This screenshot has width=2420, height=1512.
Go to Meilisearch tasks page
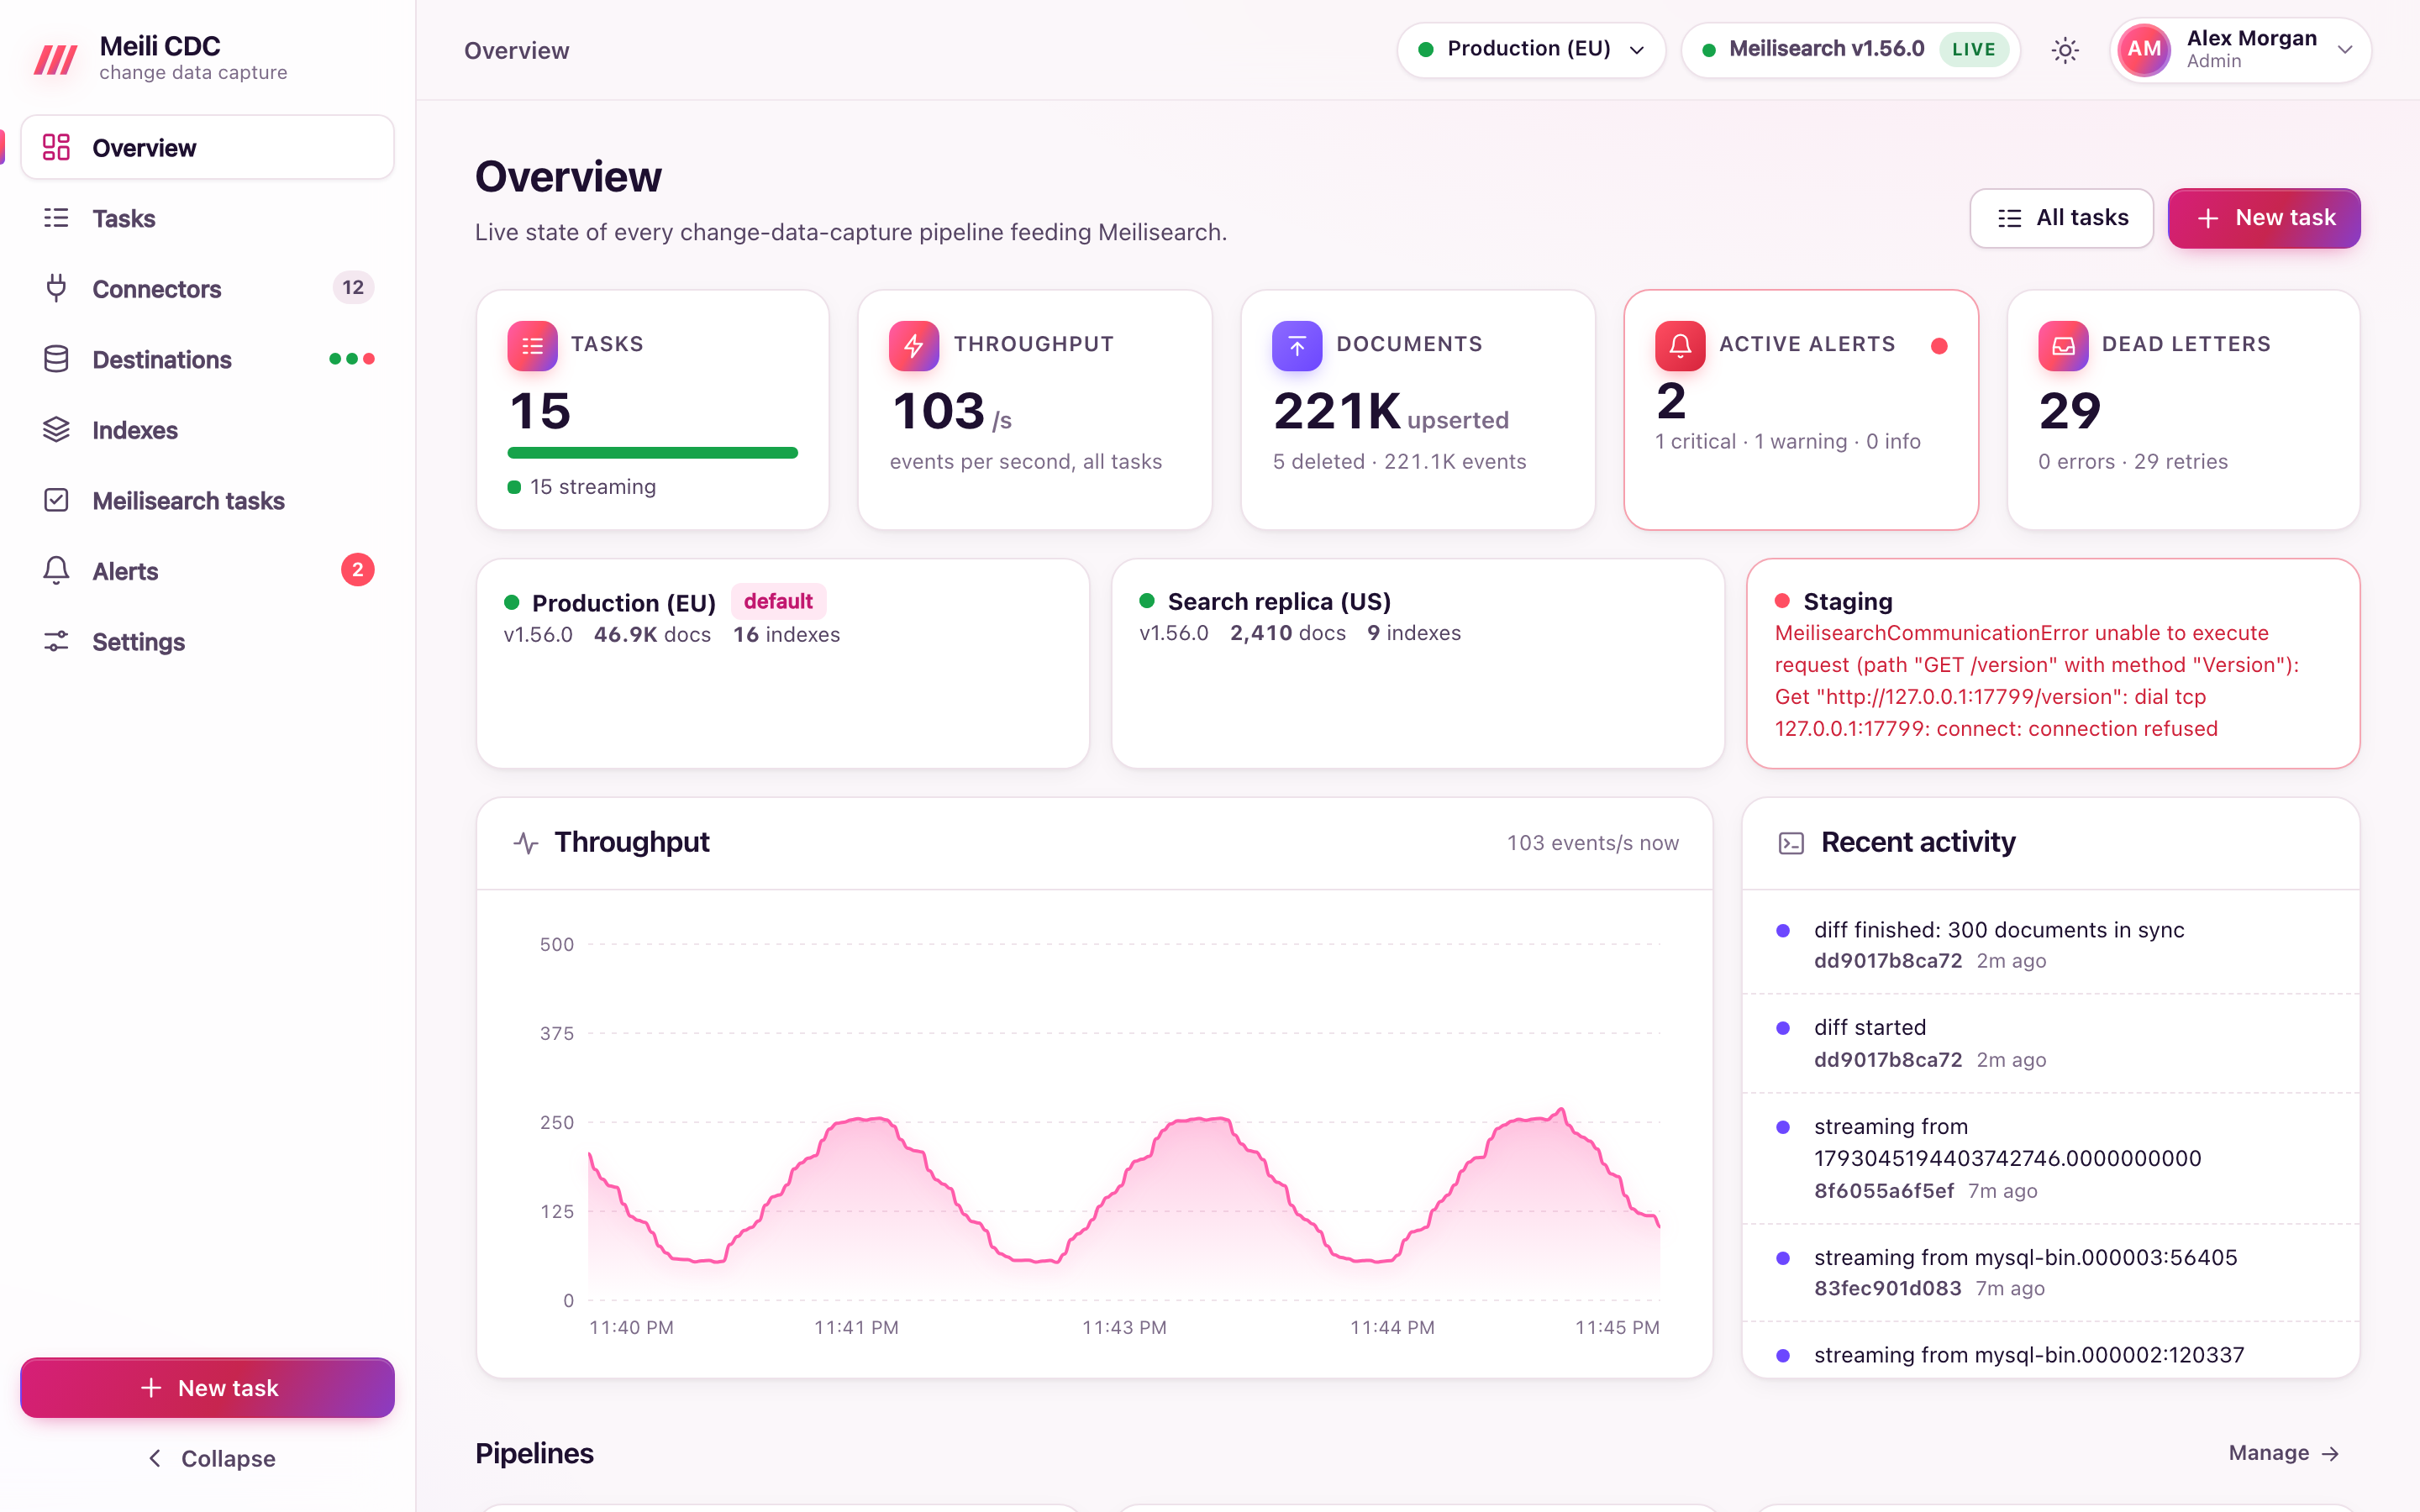tap(208, 500)
